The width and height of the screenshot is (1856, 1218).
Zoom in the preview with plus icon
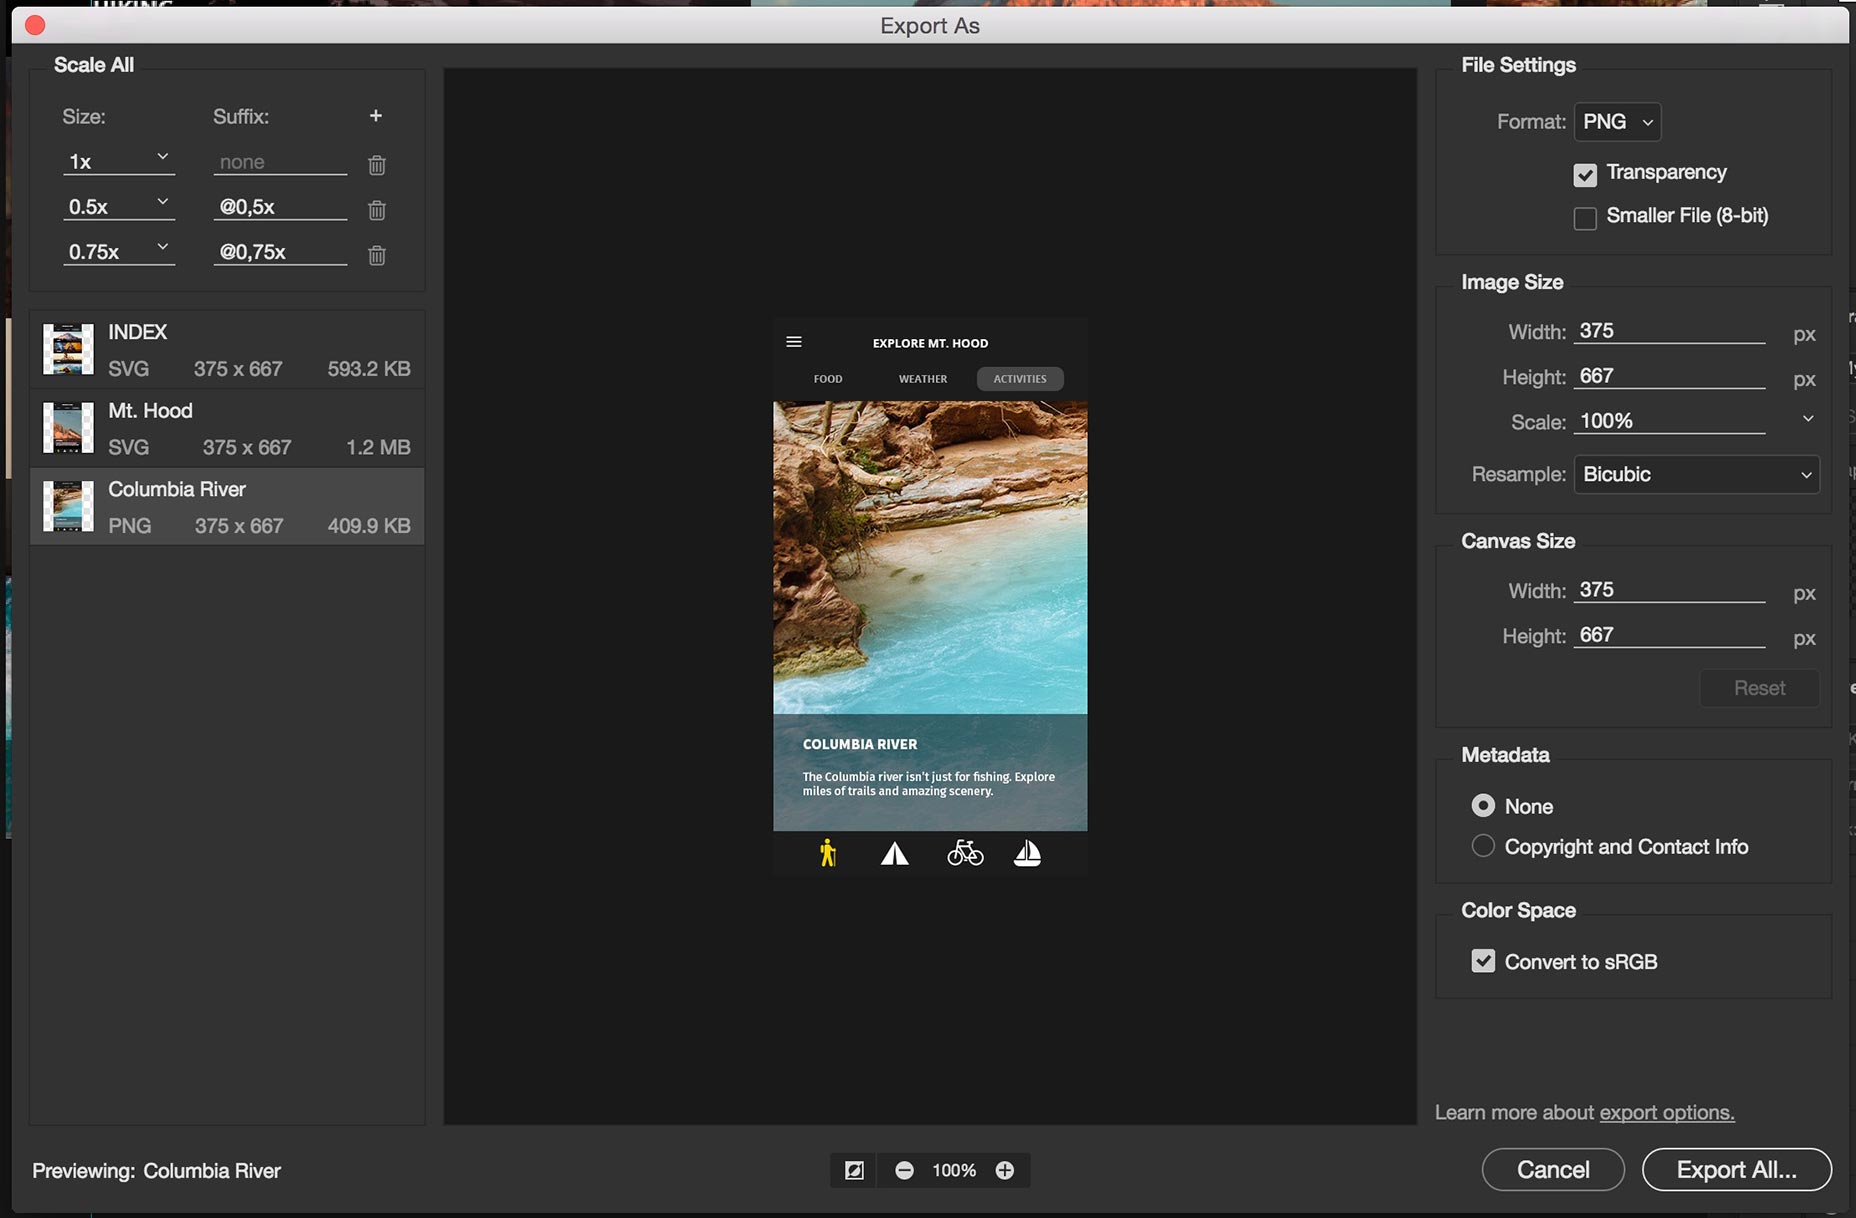1005,1170
